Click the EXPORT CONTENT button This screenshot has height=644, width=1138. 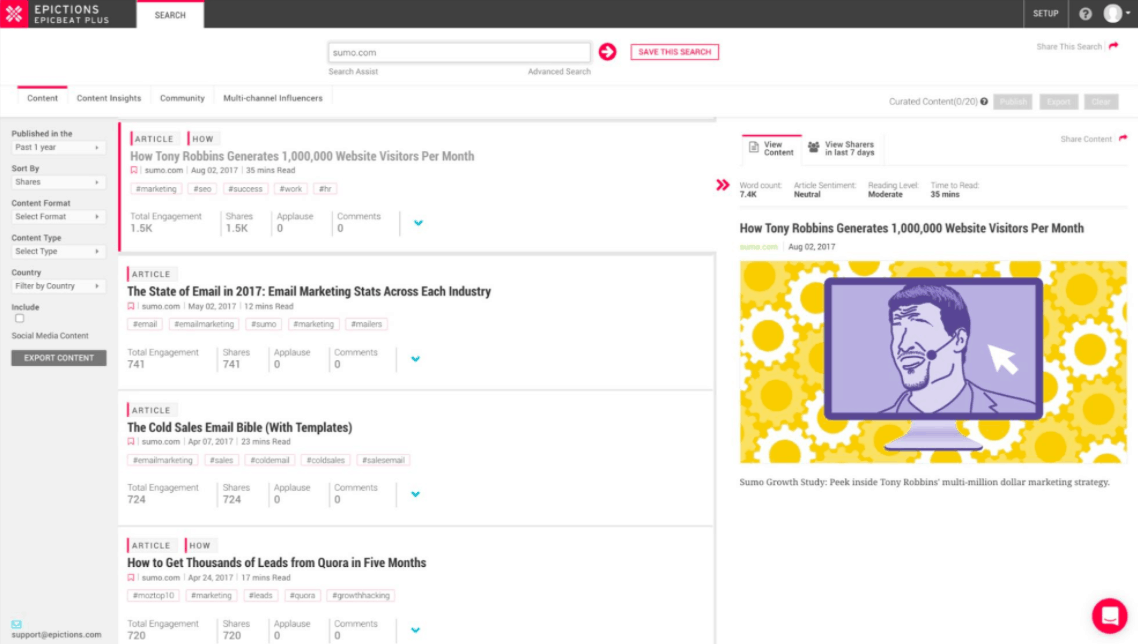tap(59, 358)
